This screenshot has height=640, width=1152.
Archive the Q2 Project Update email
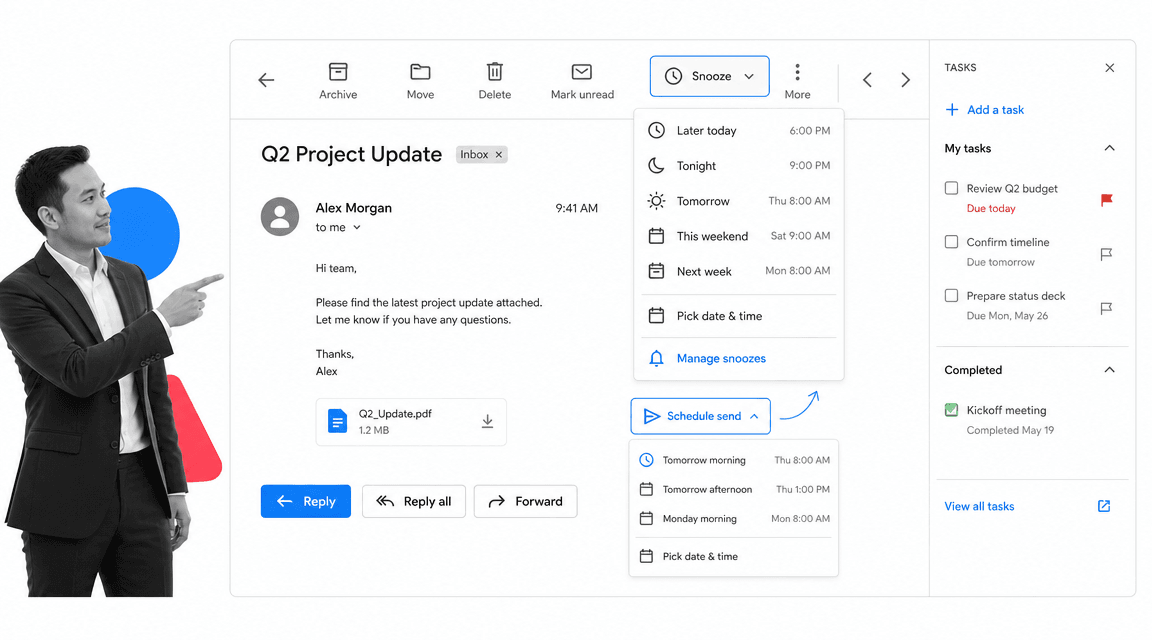338,81
